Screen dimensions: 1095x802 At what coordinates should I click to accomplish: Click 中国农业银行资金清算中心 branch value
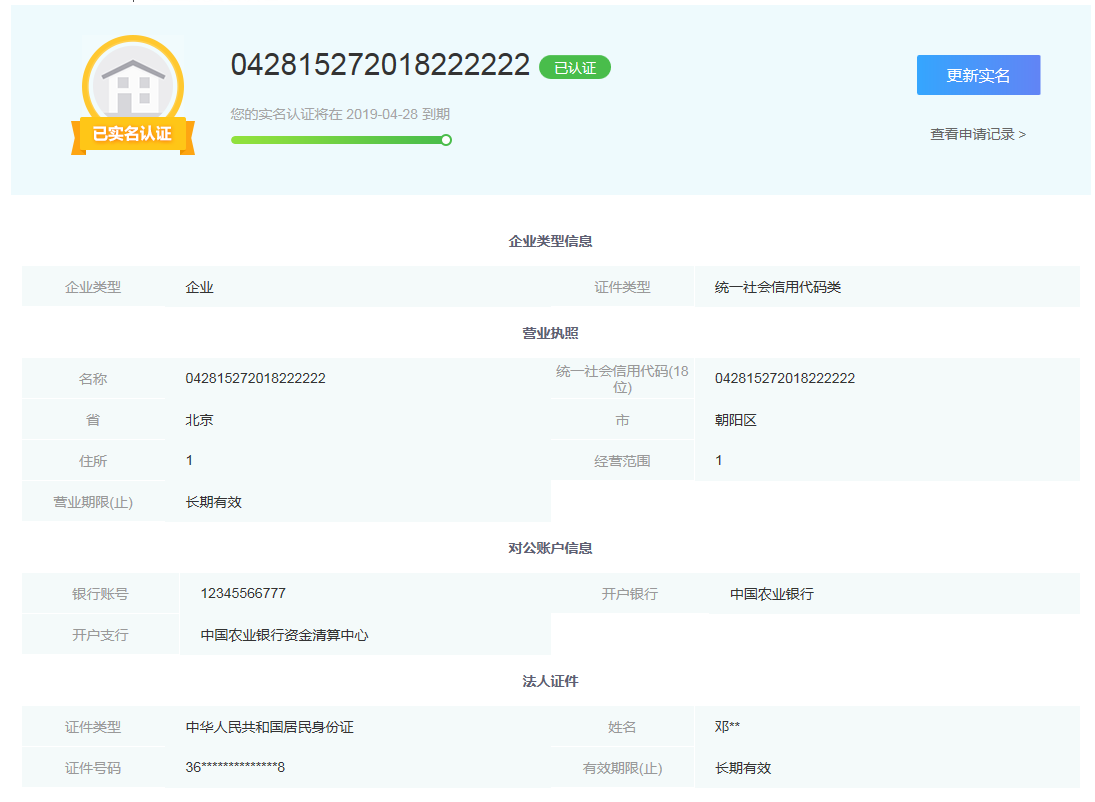(x=281, y=634)
